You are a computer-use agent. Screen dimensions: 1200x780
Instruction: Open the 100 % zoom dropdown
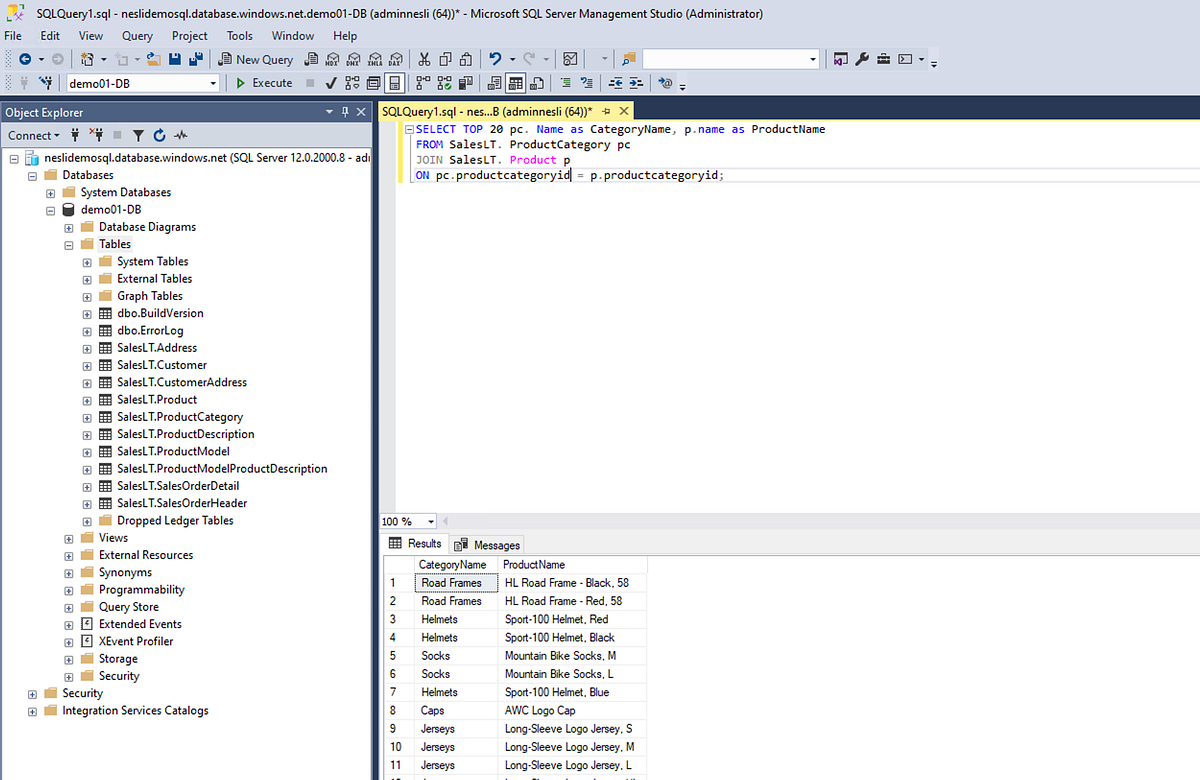tap(431, 521)
